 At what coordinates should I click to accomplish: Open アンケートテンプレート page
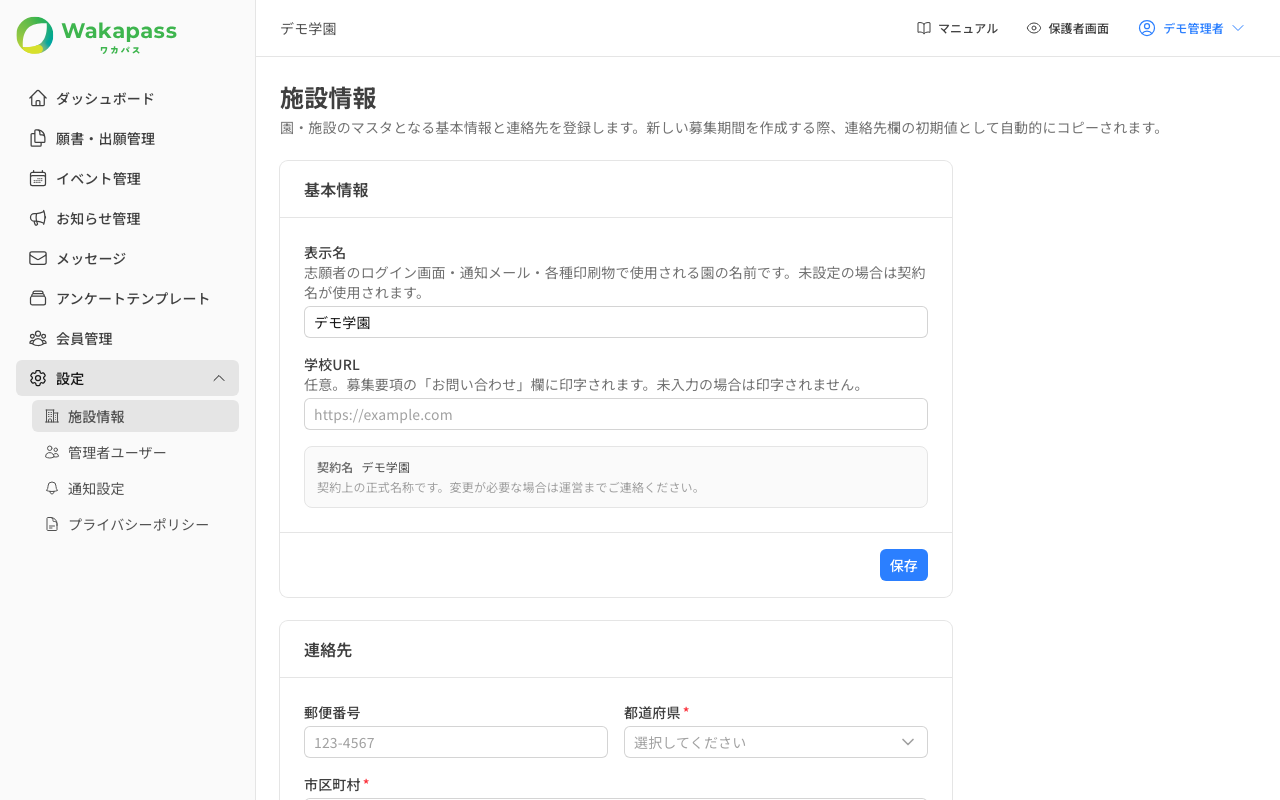click(x=127, y=298)
